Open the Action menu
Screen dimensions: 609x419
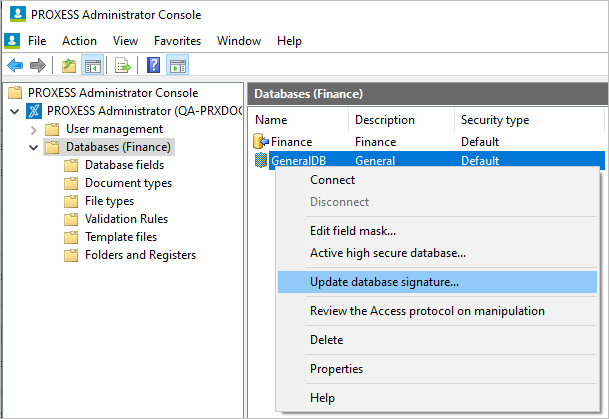pyautogui.click(x=79, y=41)
